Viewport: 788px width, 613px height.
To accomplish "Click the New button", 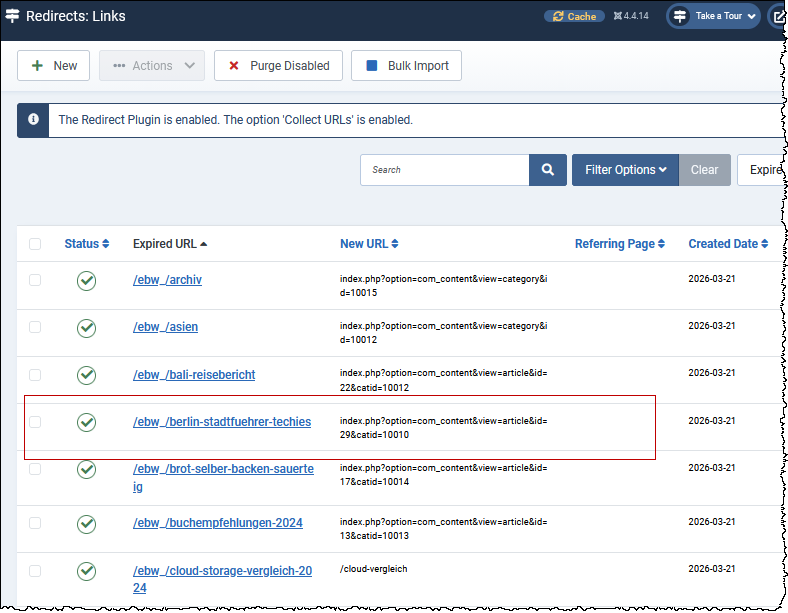I will pyautogui.click(x=54, y=66).
